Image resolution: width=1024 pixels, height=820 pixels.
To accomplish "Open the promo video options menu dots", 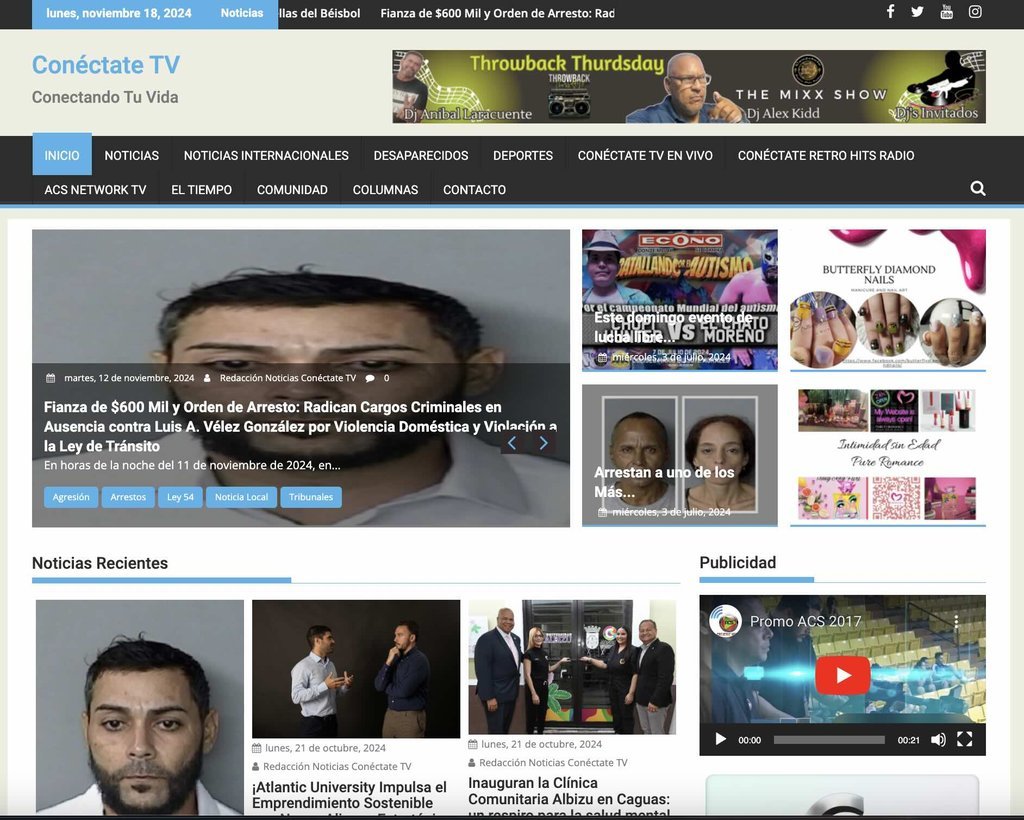I will click(x=956, y=621).
